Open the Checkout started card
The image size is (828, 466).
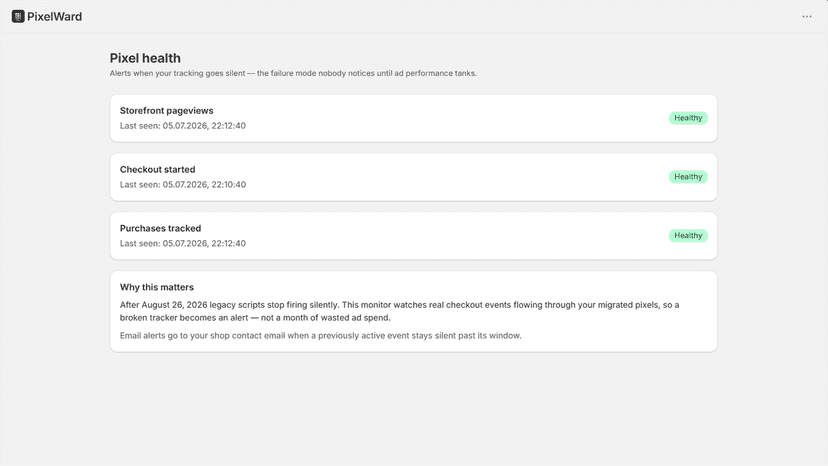click(x=413, y=177)
